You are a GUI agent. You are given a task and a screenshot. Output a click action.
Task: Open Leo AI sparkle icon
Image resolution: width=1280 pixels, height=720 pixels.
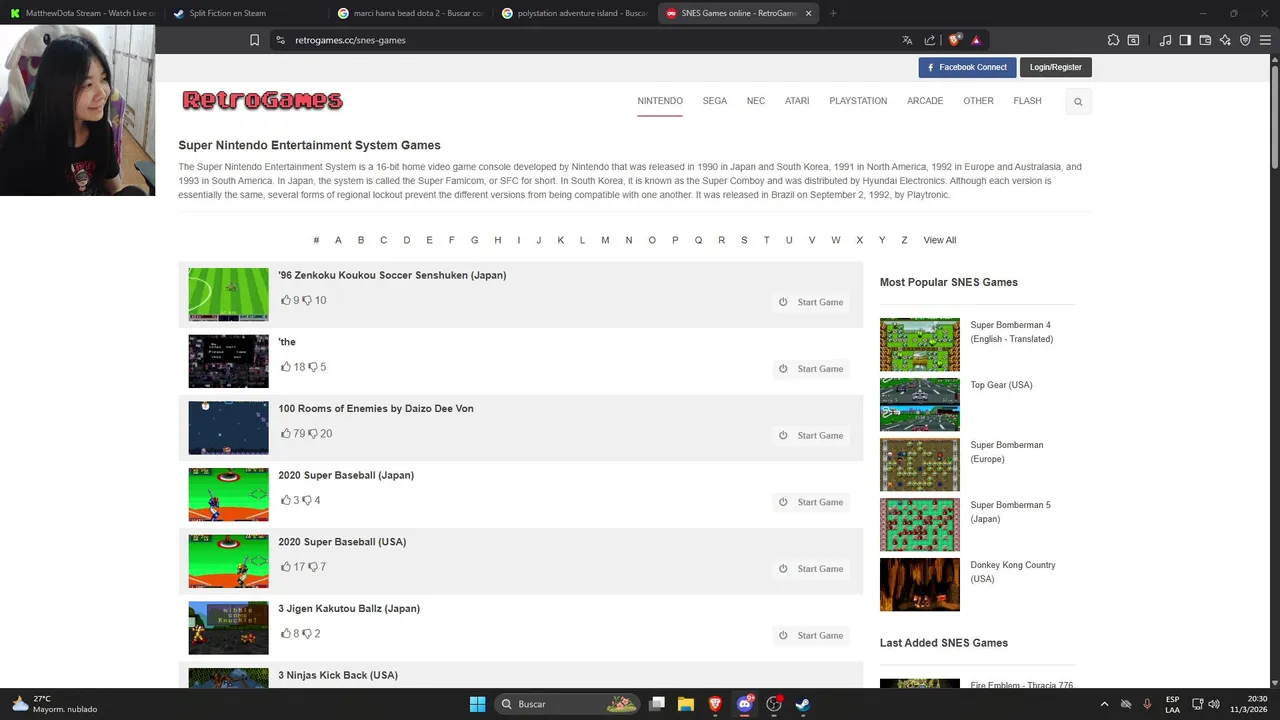click(x=1225, y=40)
